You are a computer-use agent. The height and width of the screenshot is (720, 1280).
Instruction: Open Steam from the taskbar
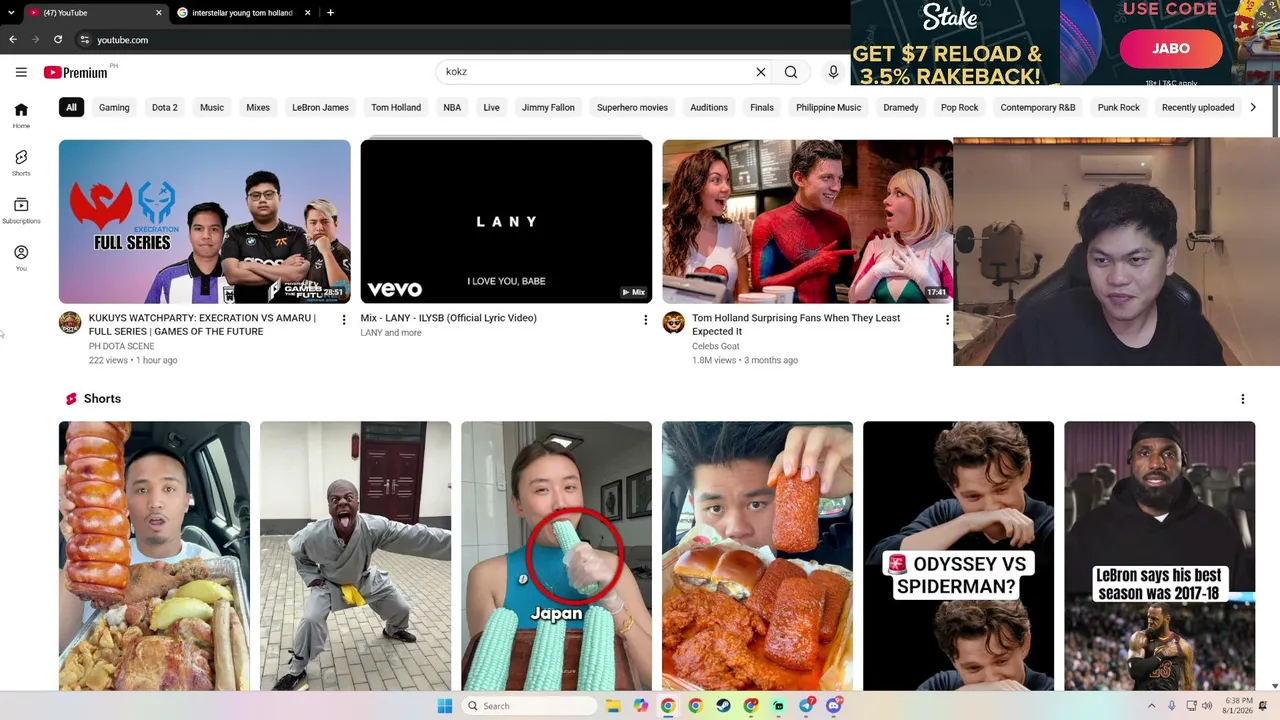723,706
